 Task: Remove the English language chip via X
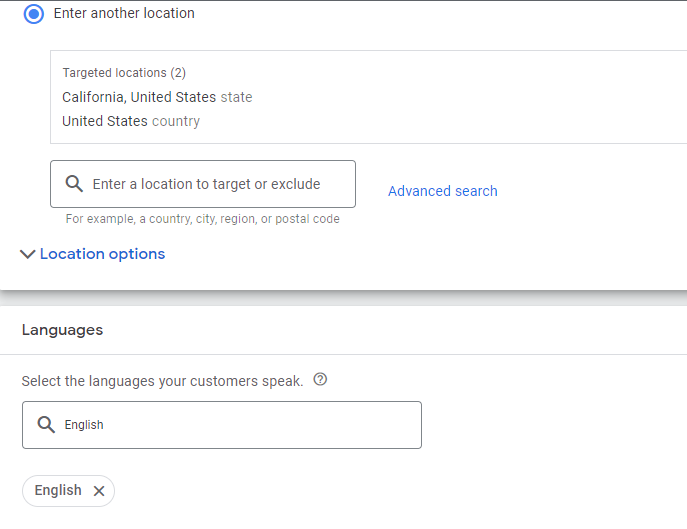pos(99,491)
